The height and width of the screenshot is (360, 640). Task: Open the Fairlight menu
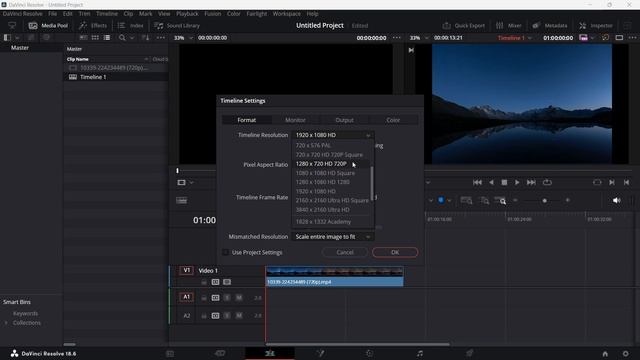tap(257, 14)
